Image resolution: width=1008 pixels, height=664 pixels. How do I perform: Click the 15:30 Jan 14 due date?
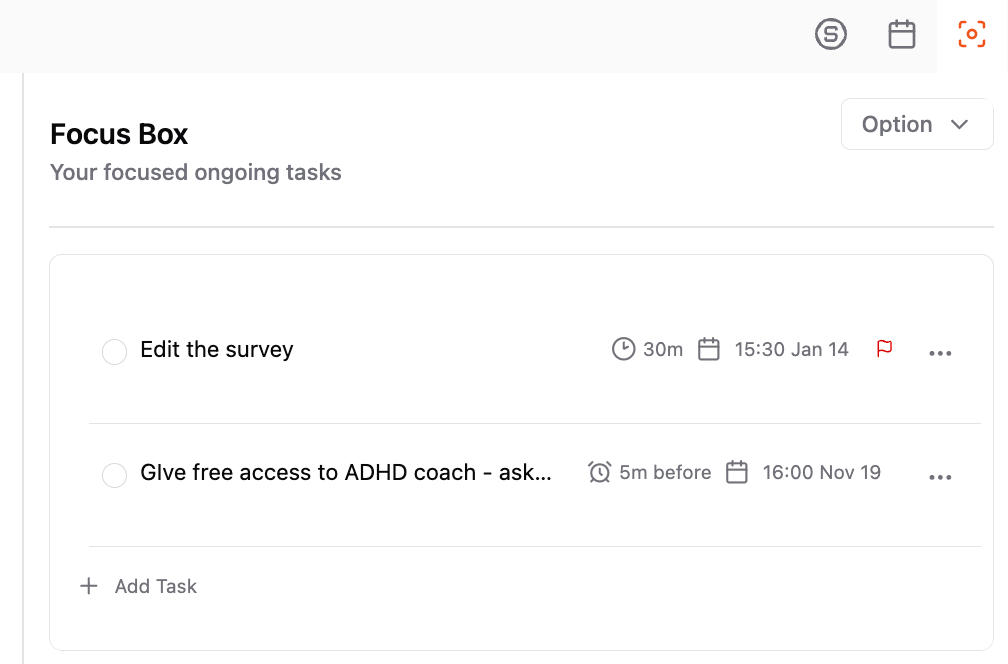click(791, 349)
